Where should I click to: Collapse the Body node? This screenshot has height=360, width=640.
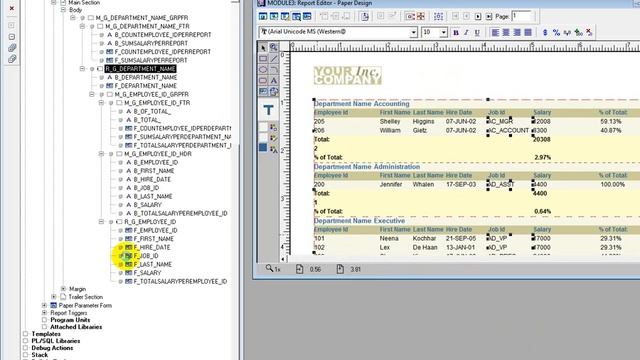[x=63, y=9]
